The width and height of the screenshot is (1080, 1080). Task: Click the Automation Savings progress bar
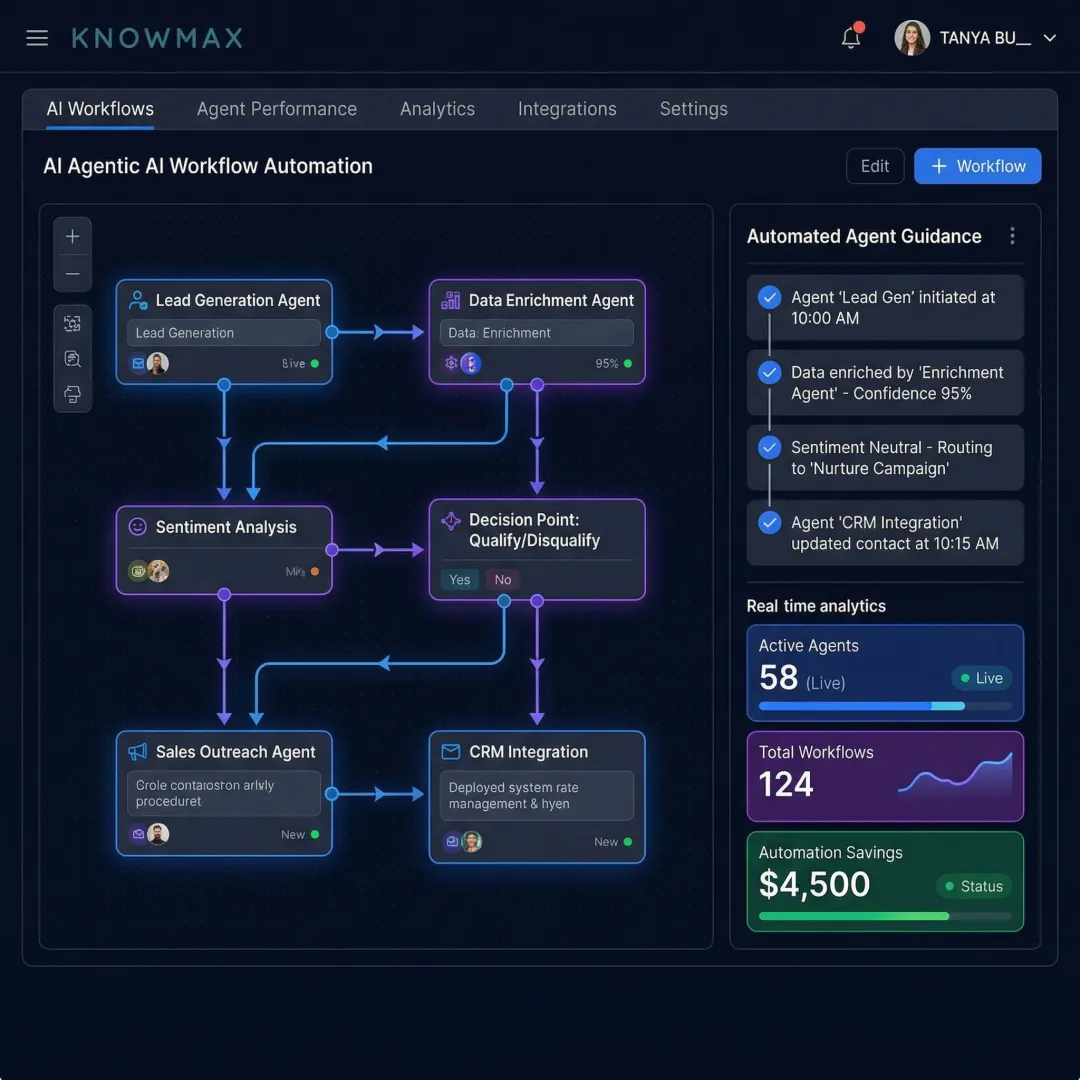[x=885, y=916]
